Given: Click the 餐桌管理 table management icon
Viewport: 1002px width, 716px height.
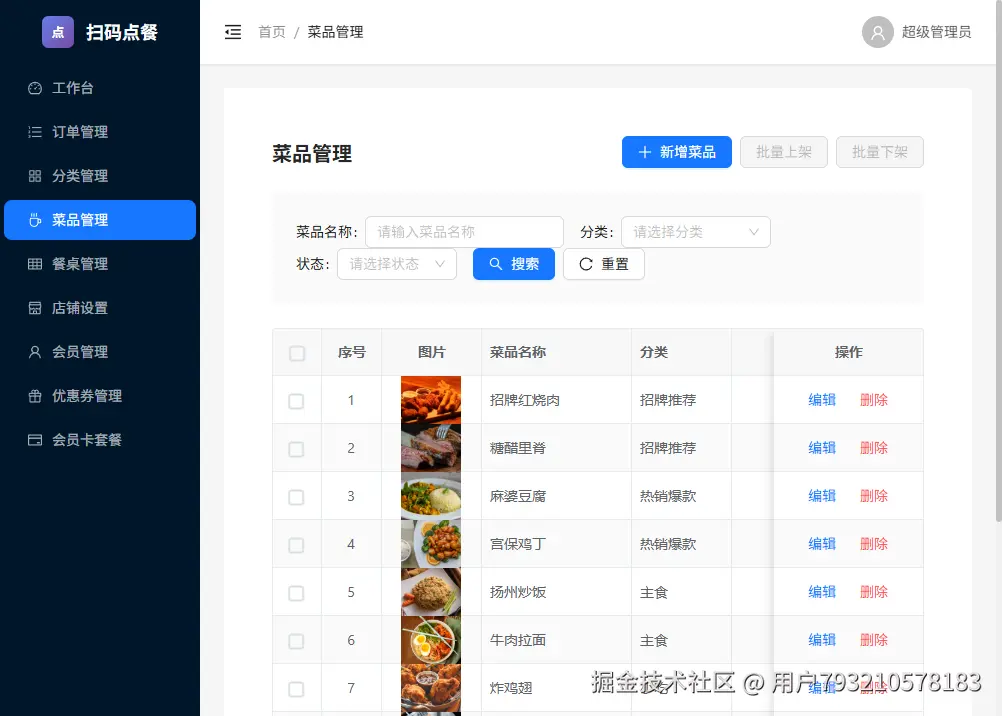Looking at the screenshot, I should point(37,264).
